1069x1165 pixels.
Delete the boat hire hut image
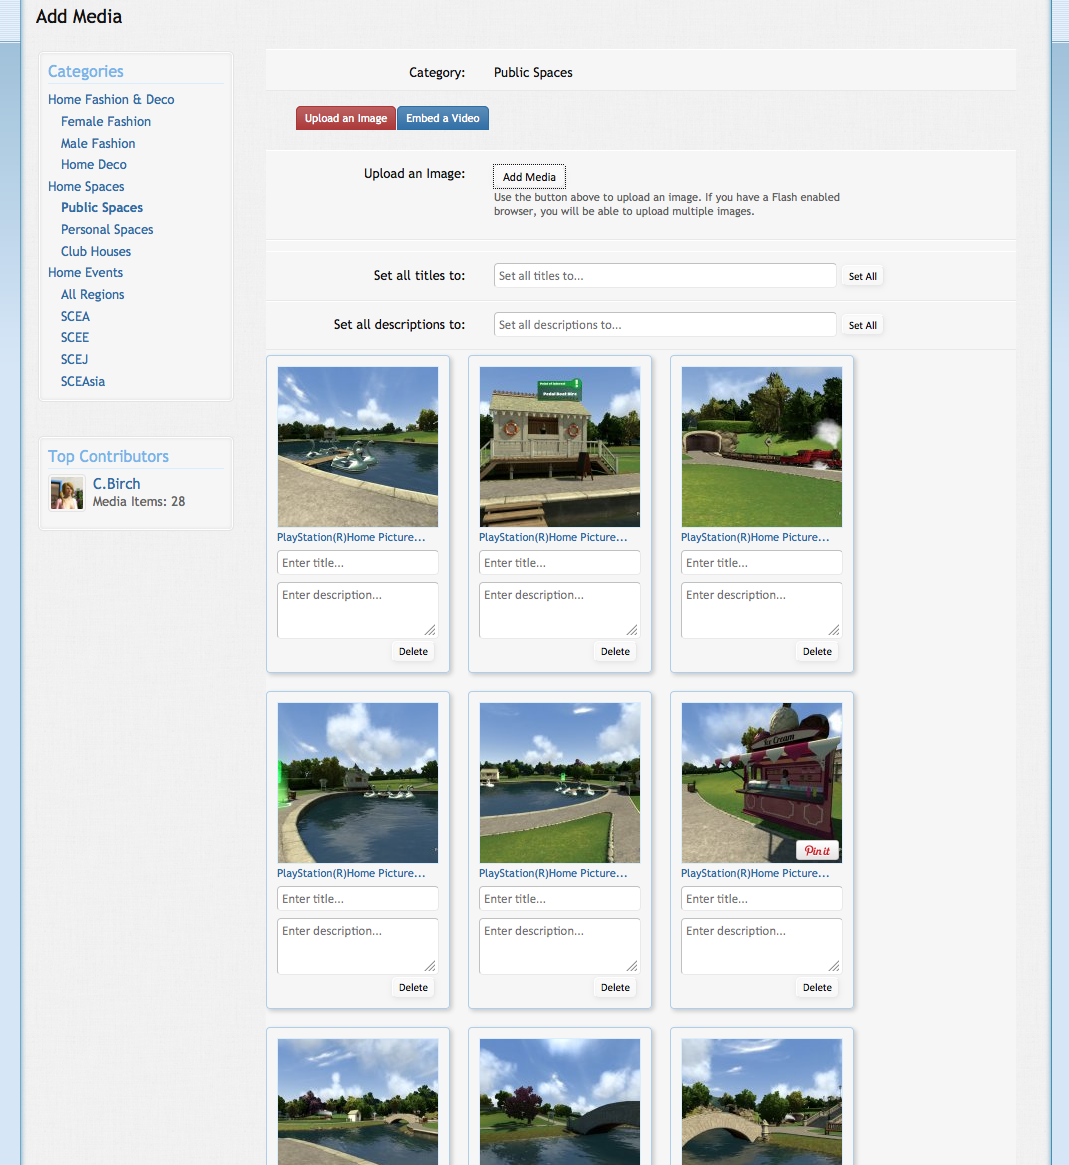(x=615, y=652)
